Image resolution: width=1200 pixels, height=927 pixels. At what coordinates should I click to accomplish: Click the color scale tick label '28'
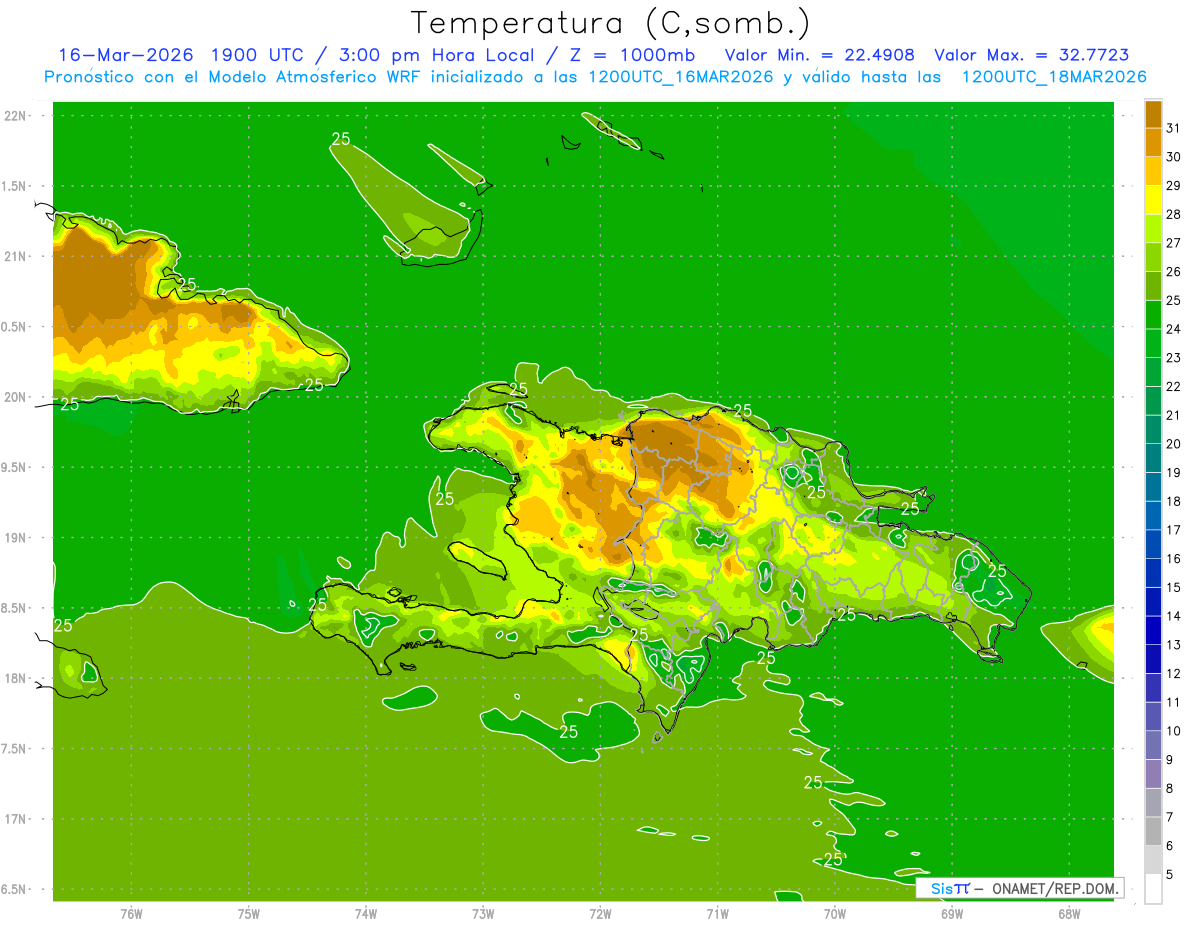(x=1173, y=214)
